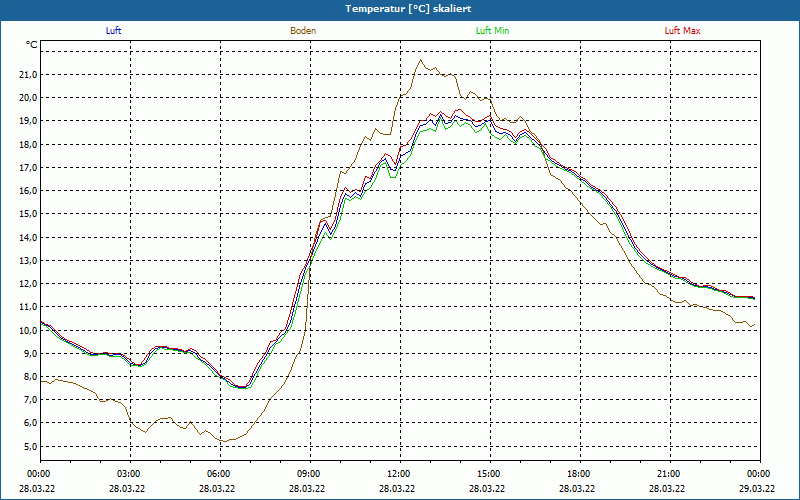Viewport: 800px width, 500px height.
Task: Click the °C unit label on y-axis
Action: tap(32, 45)
